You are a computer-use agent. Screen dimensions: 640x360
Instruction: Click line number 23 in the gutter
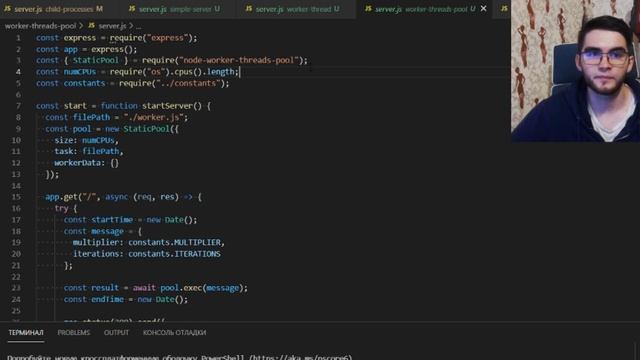click(16, 288)
